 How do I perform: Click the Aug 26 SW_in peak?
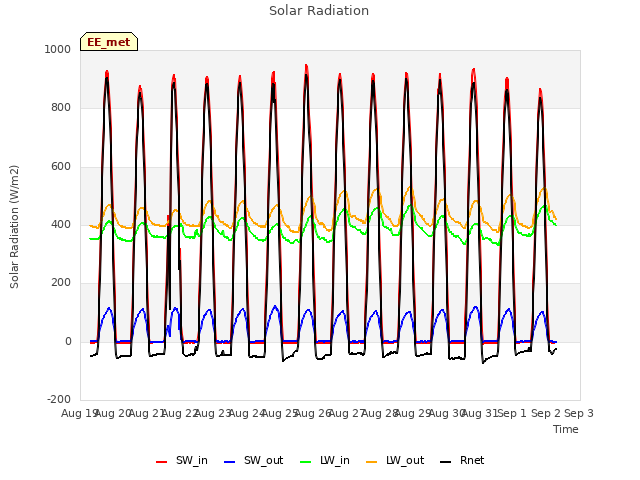(x=306, y=66)
